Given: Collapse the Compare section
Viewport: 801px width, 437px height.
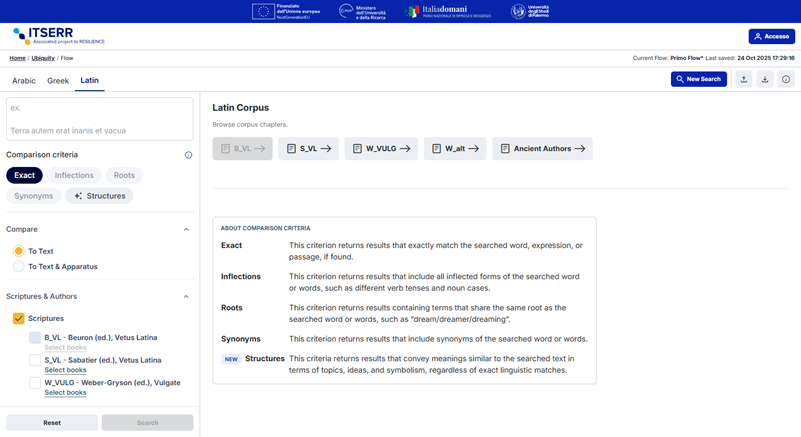Looking at the screenshot, I should [x=186, y=229].
